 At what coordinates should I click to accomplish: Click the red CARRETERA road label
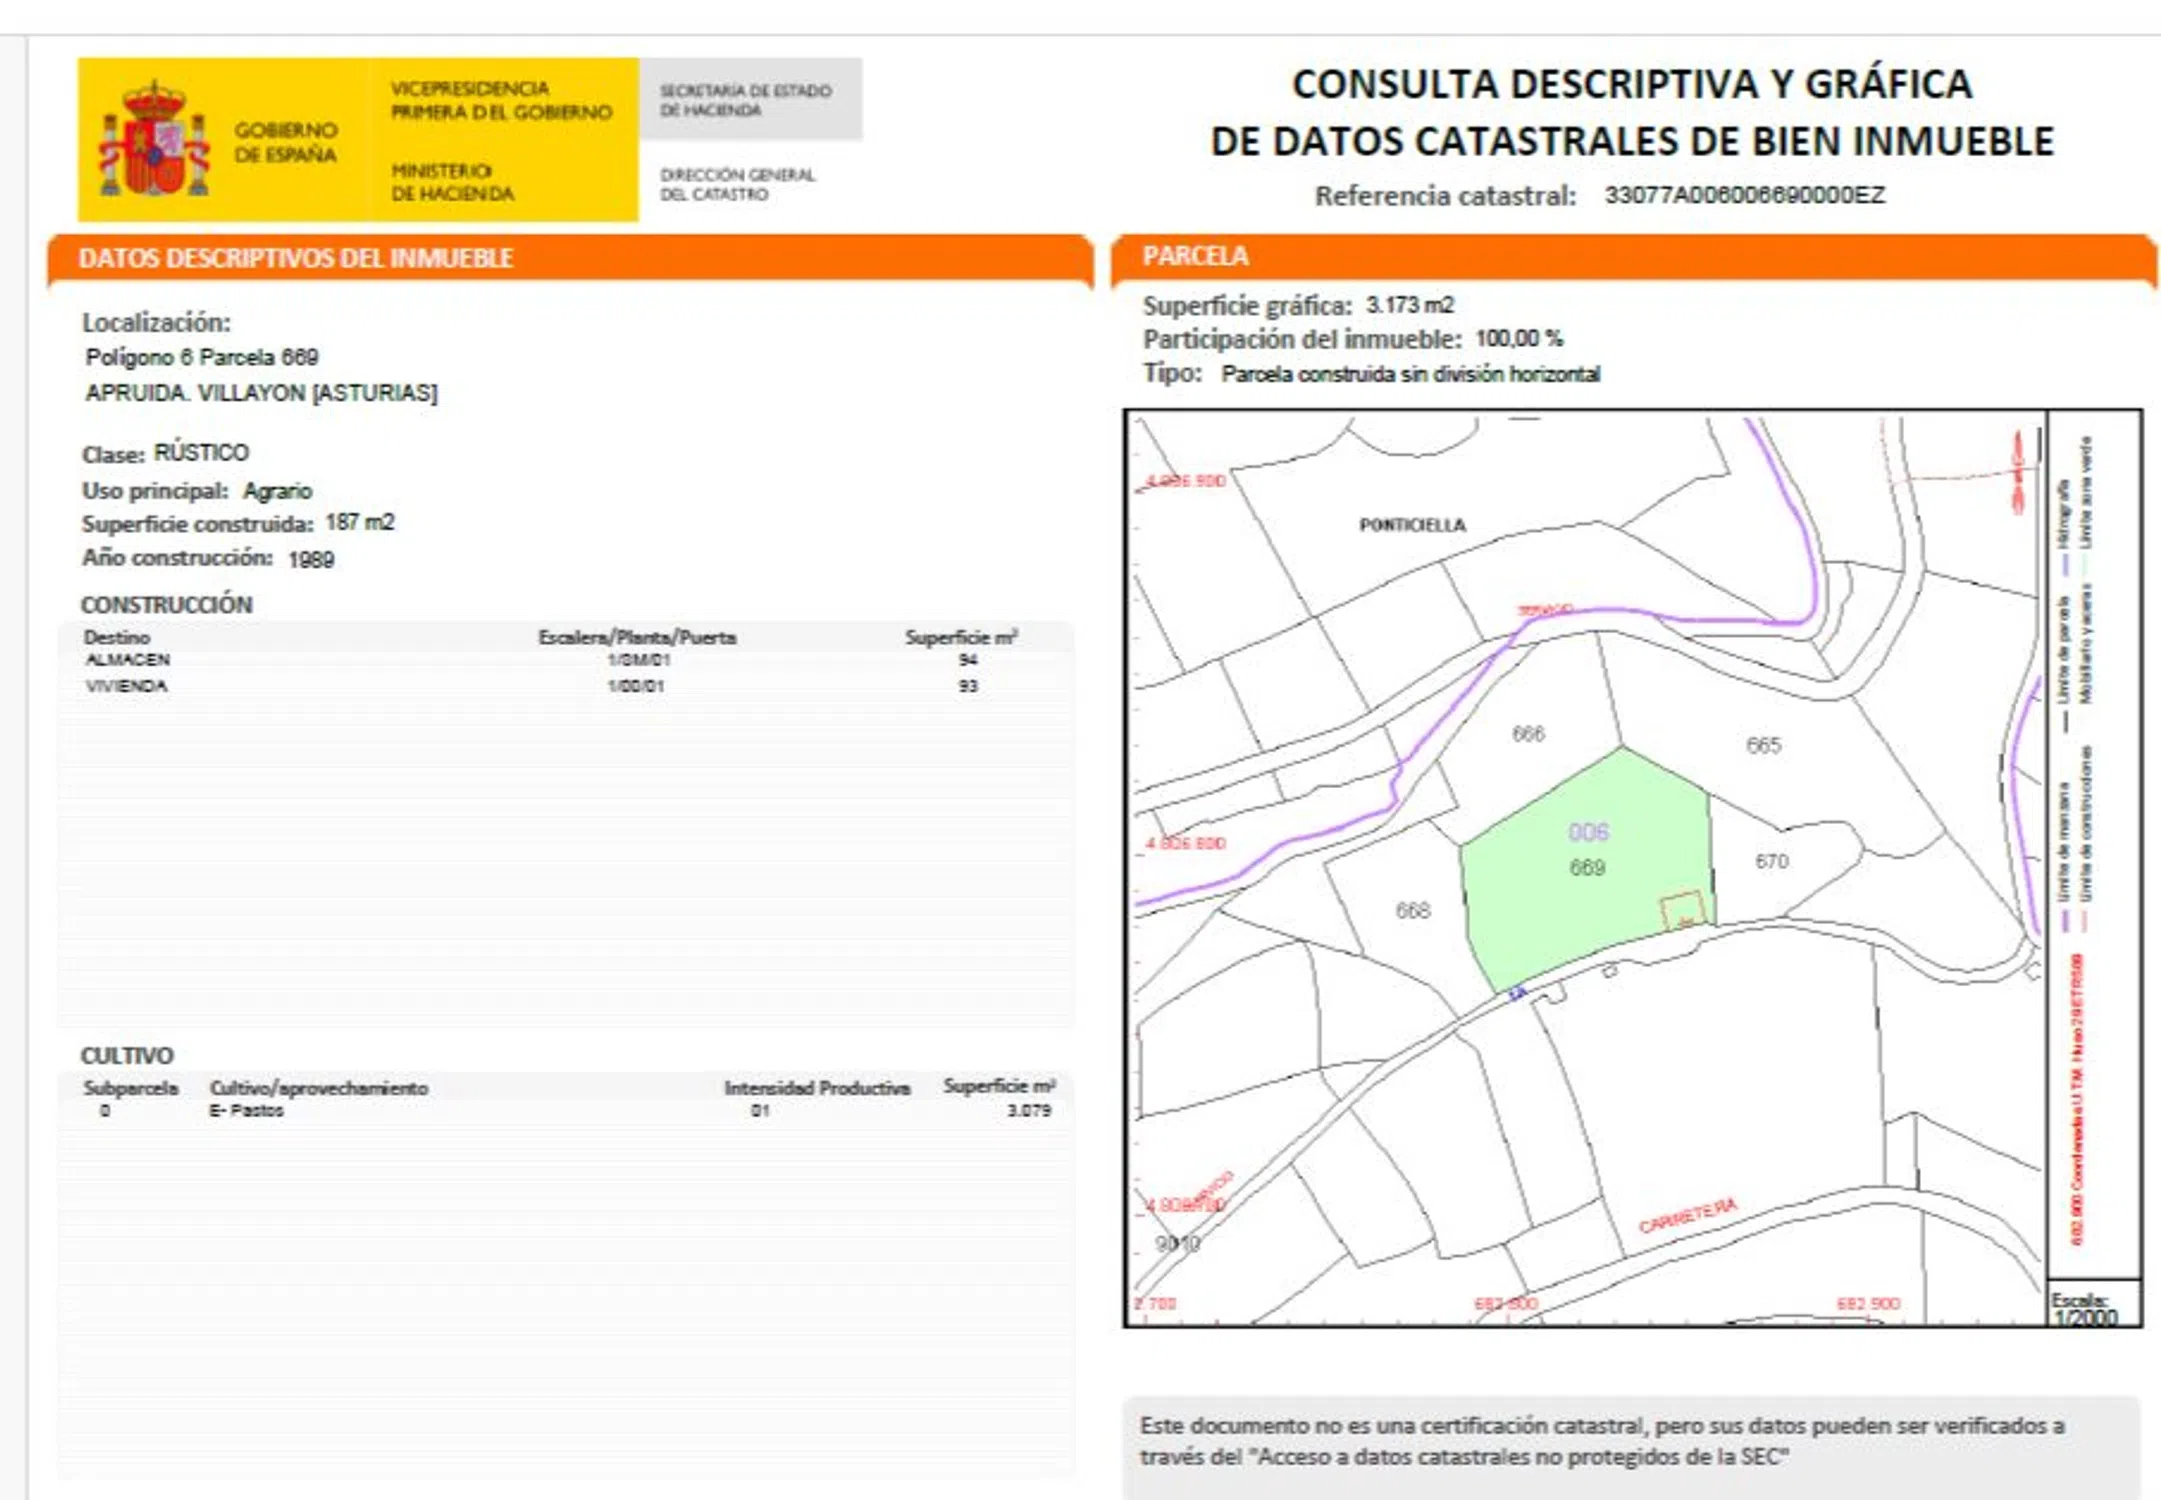click(1687, 1215)
